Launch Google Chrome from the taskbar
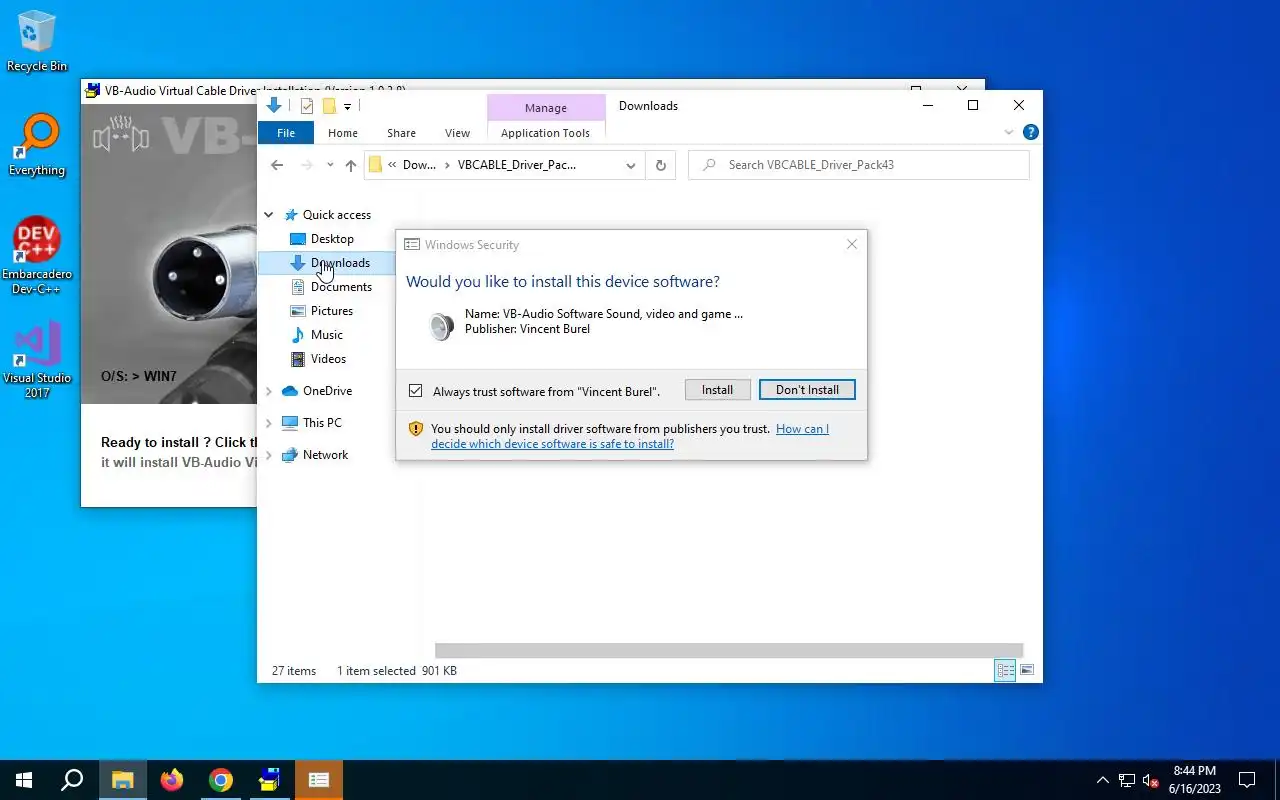Viewport: 1280px width, 800px height. [221, 780]
